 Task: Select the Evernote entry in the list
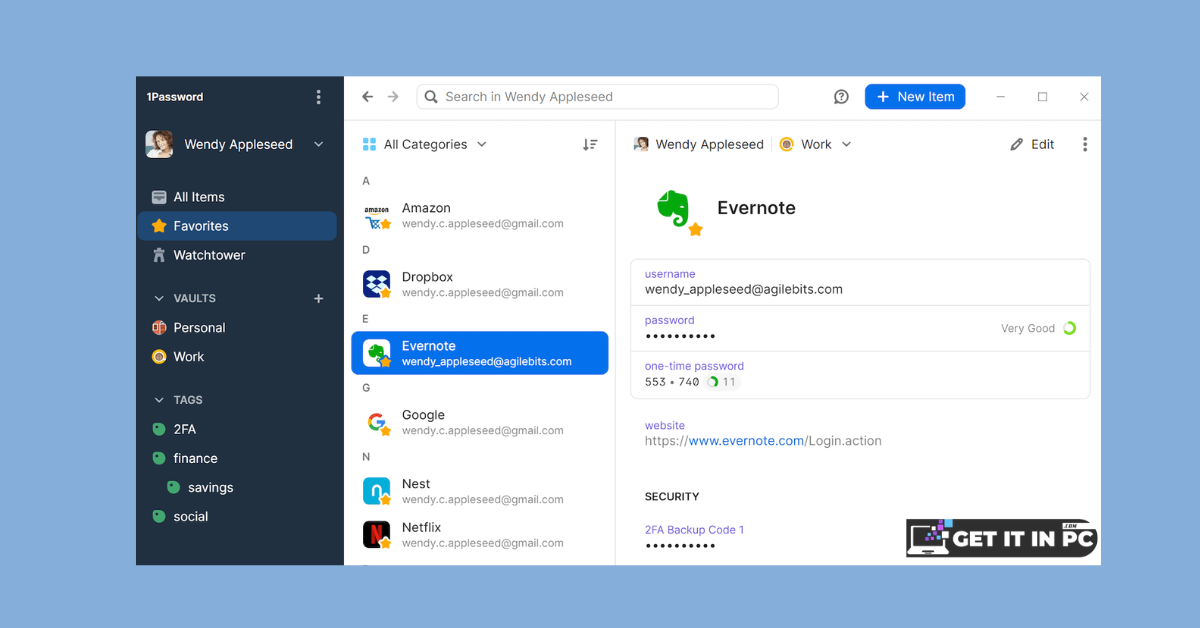pos(480,353)
